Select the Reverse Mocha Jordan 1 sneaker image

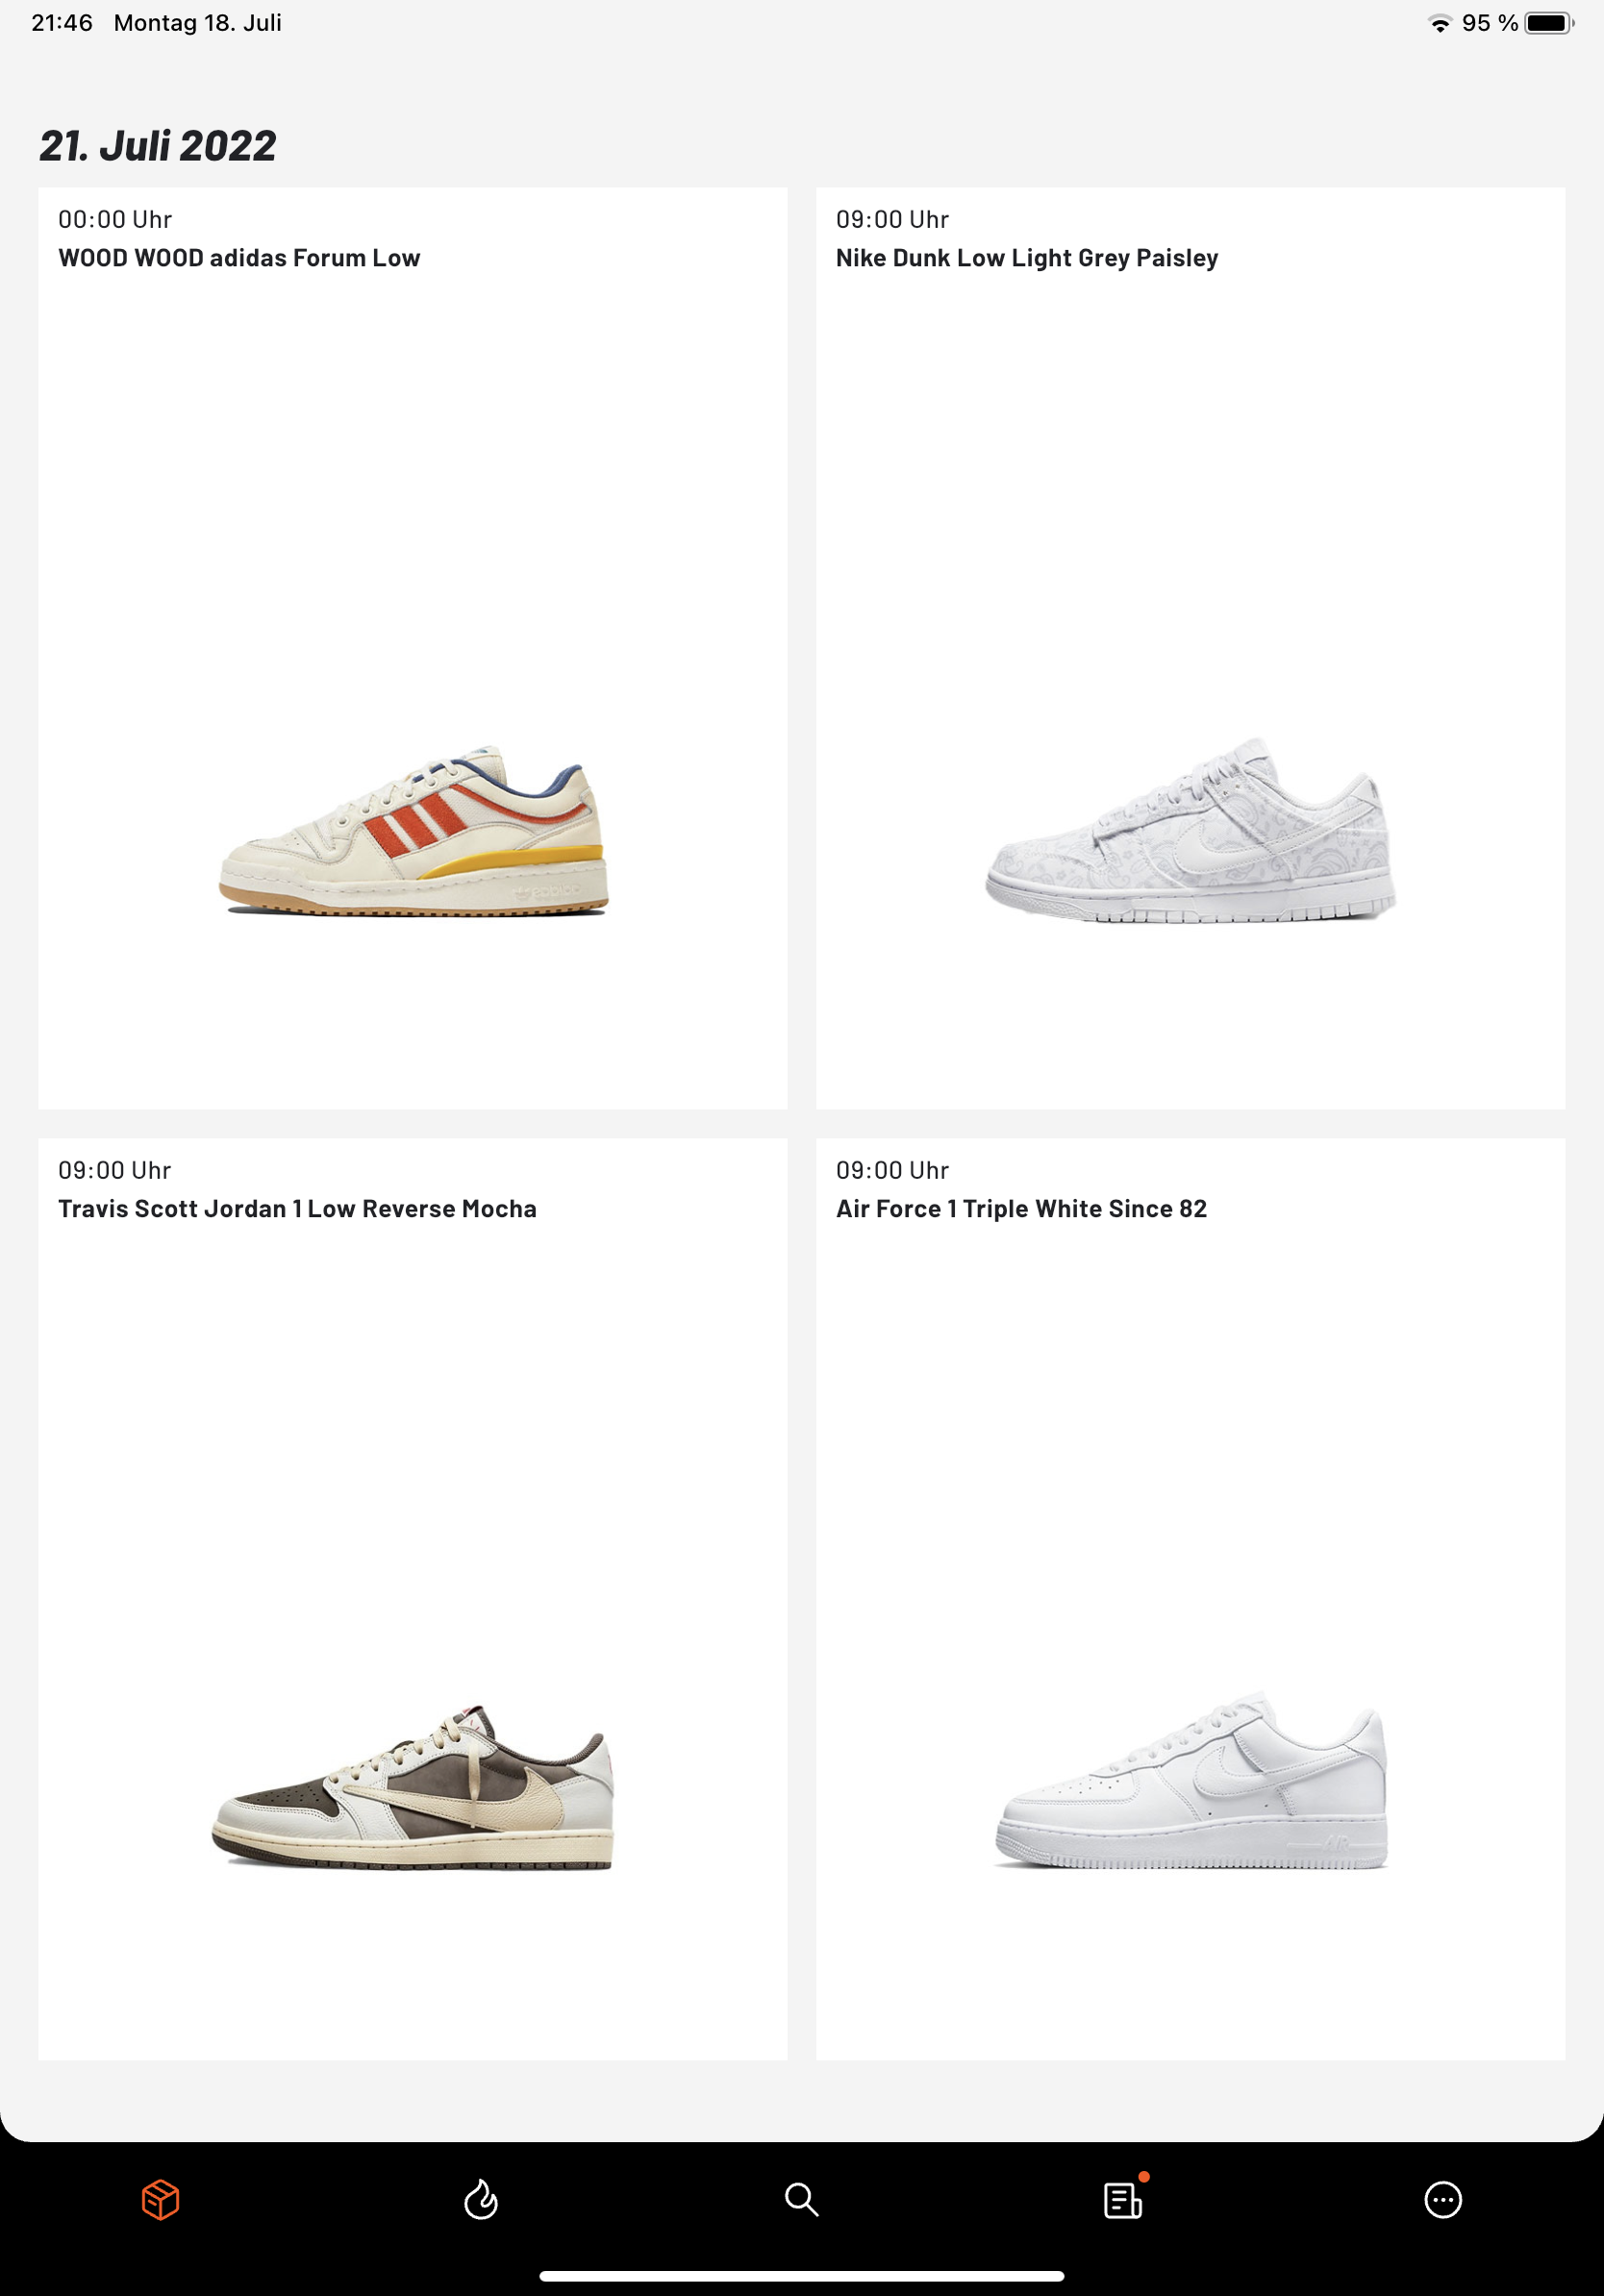(x=413, y=1786)
